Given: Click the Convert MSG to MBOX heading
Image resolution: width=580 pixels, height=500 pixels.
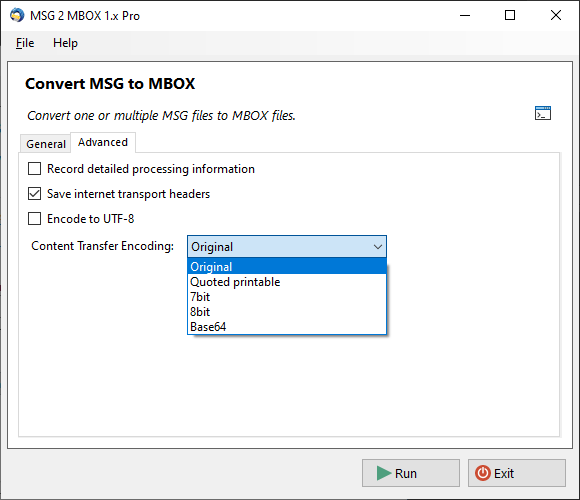Looking at the screenshot, I should pos(110,84).
